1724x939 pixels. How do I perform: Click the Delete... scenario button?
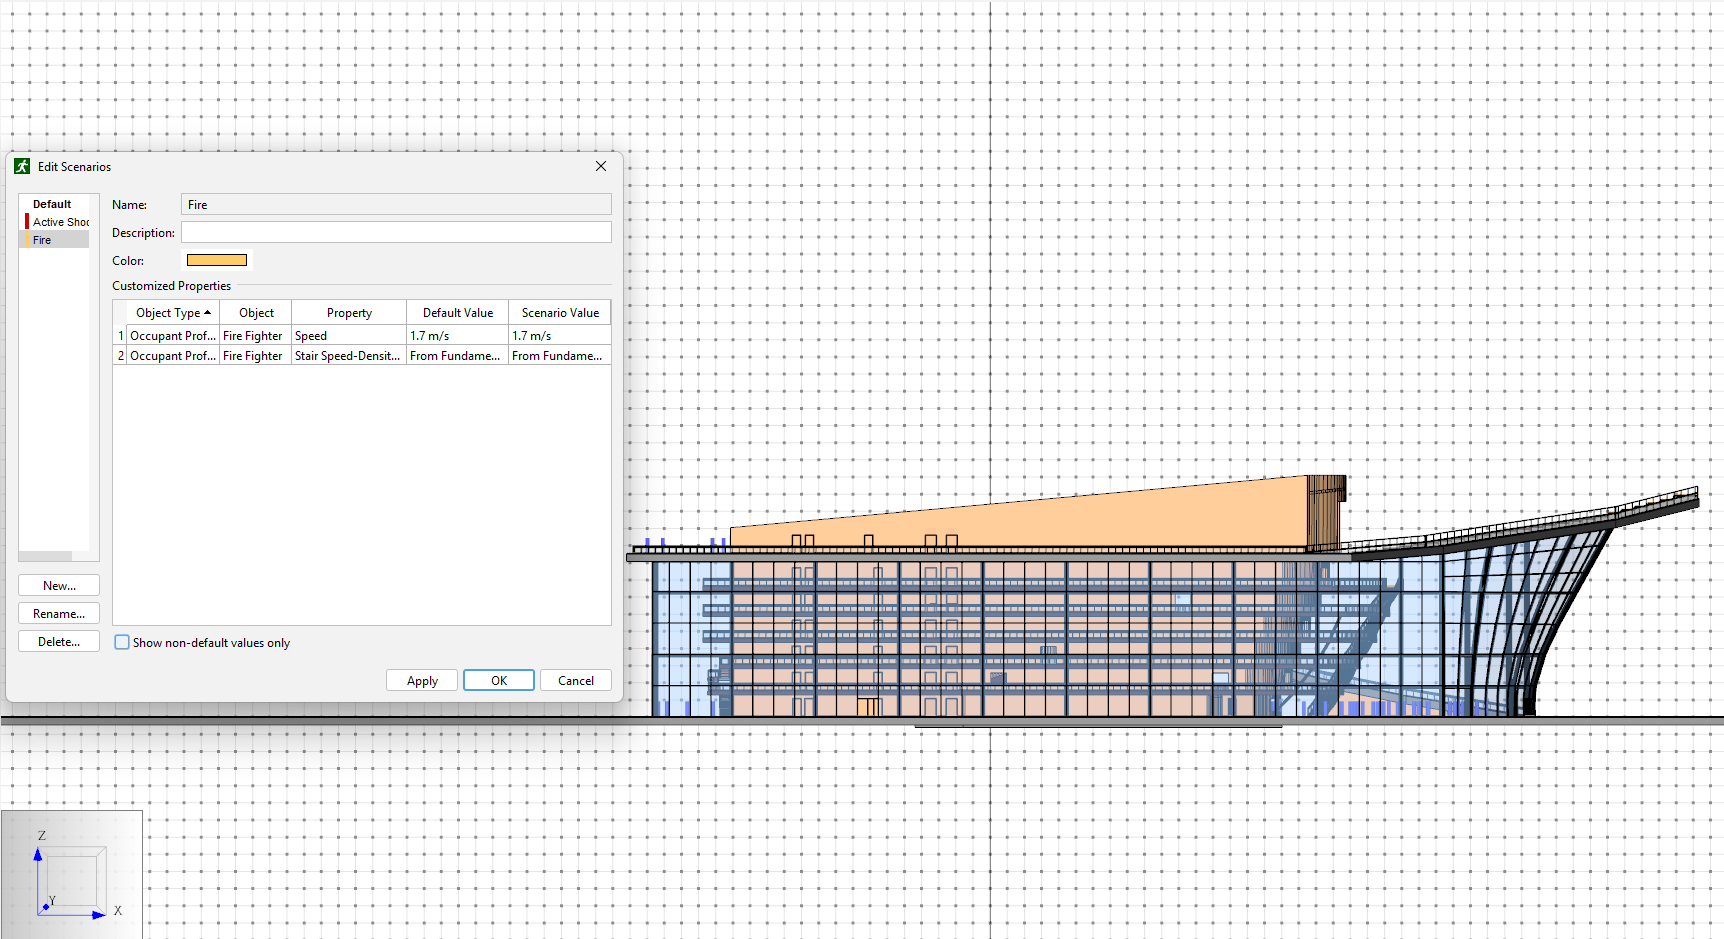(59, 642)
